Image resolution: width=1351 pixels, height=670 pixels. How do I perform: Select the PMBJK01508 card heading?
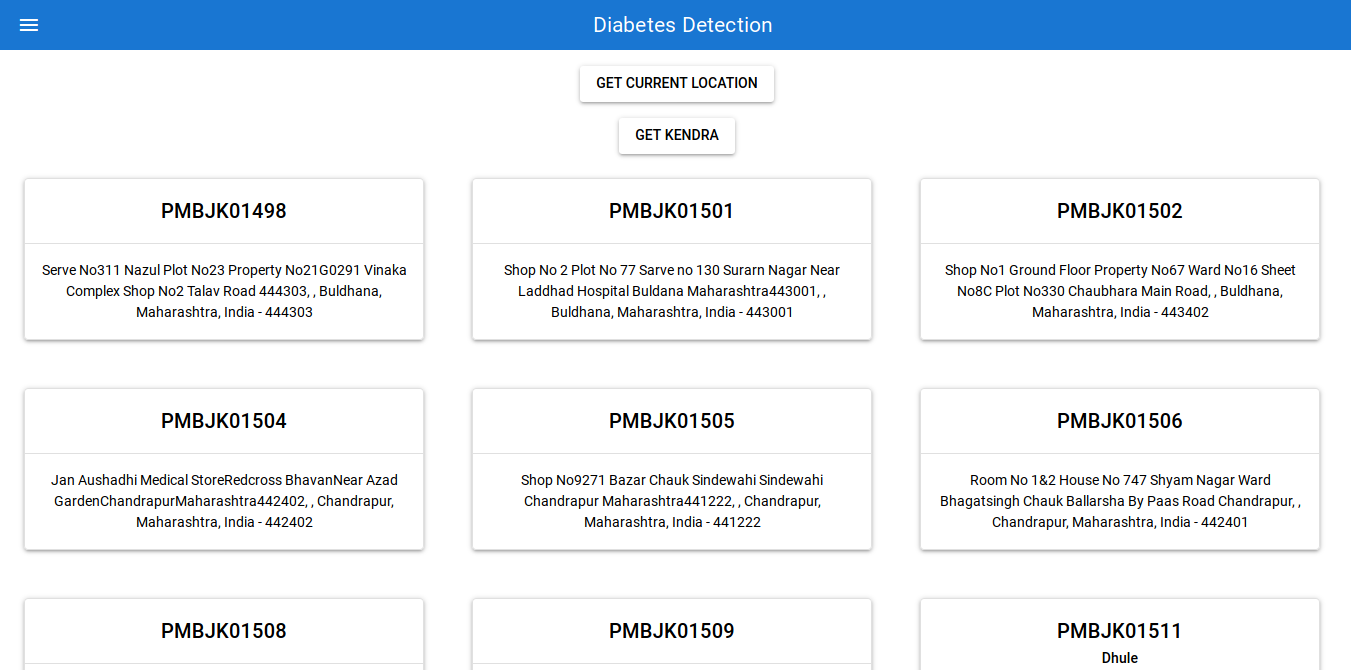pyautogui.click(x=224, y=631)
